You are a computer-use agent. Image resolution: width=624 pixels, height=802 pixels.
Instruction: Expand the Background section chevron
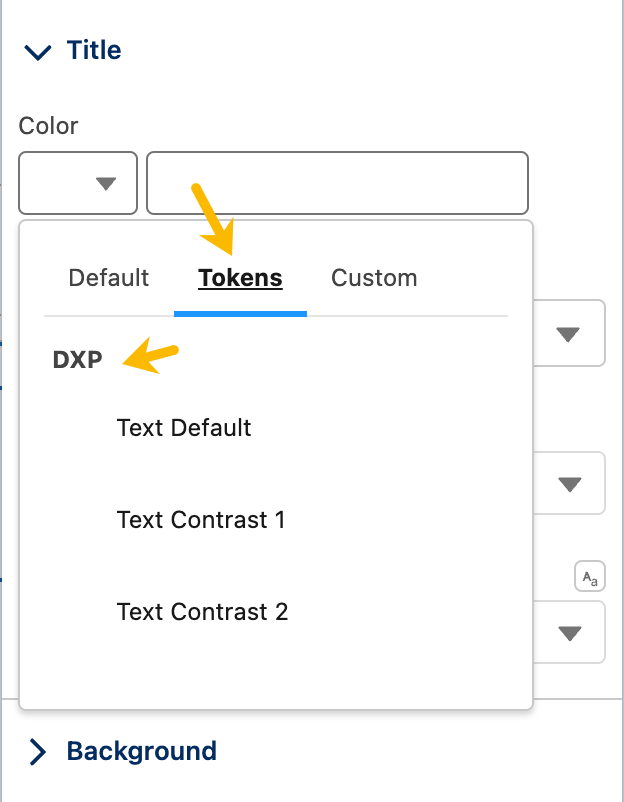[38, 751]
